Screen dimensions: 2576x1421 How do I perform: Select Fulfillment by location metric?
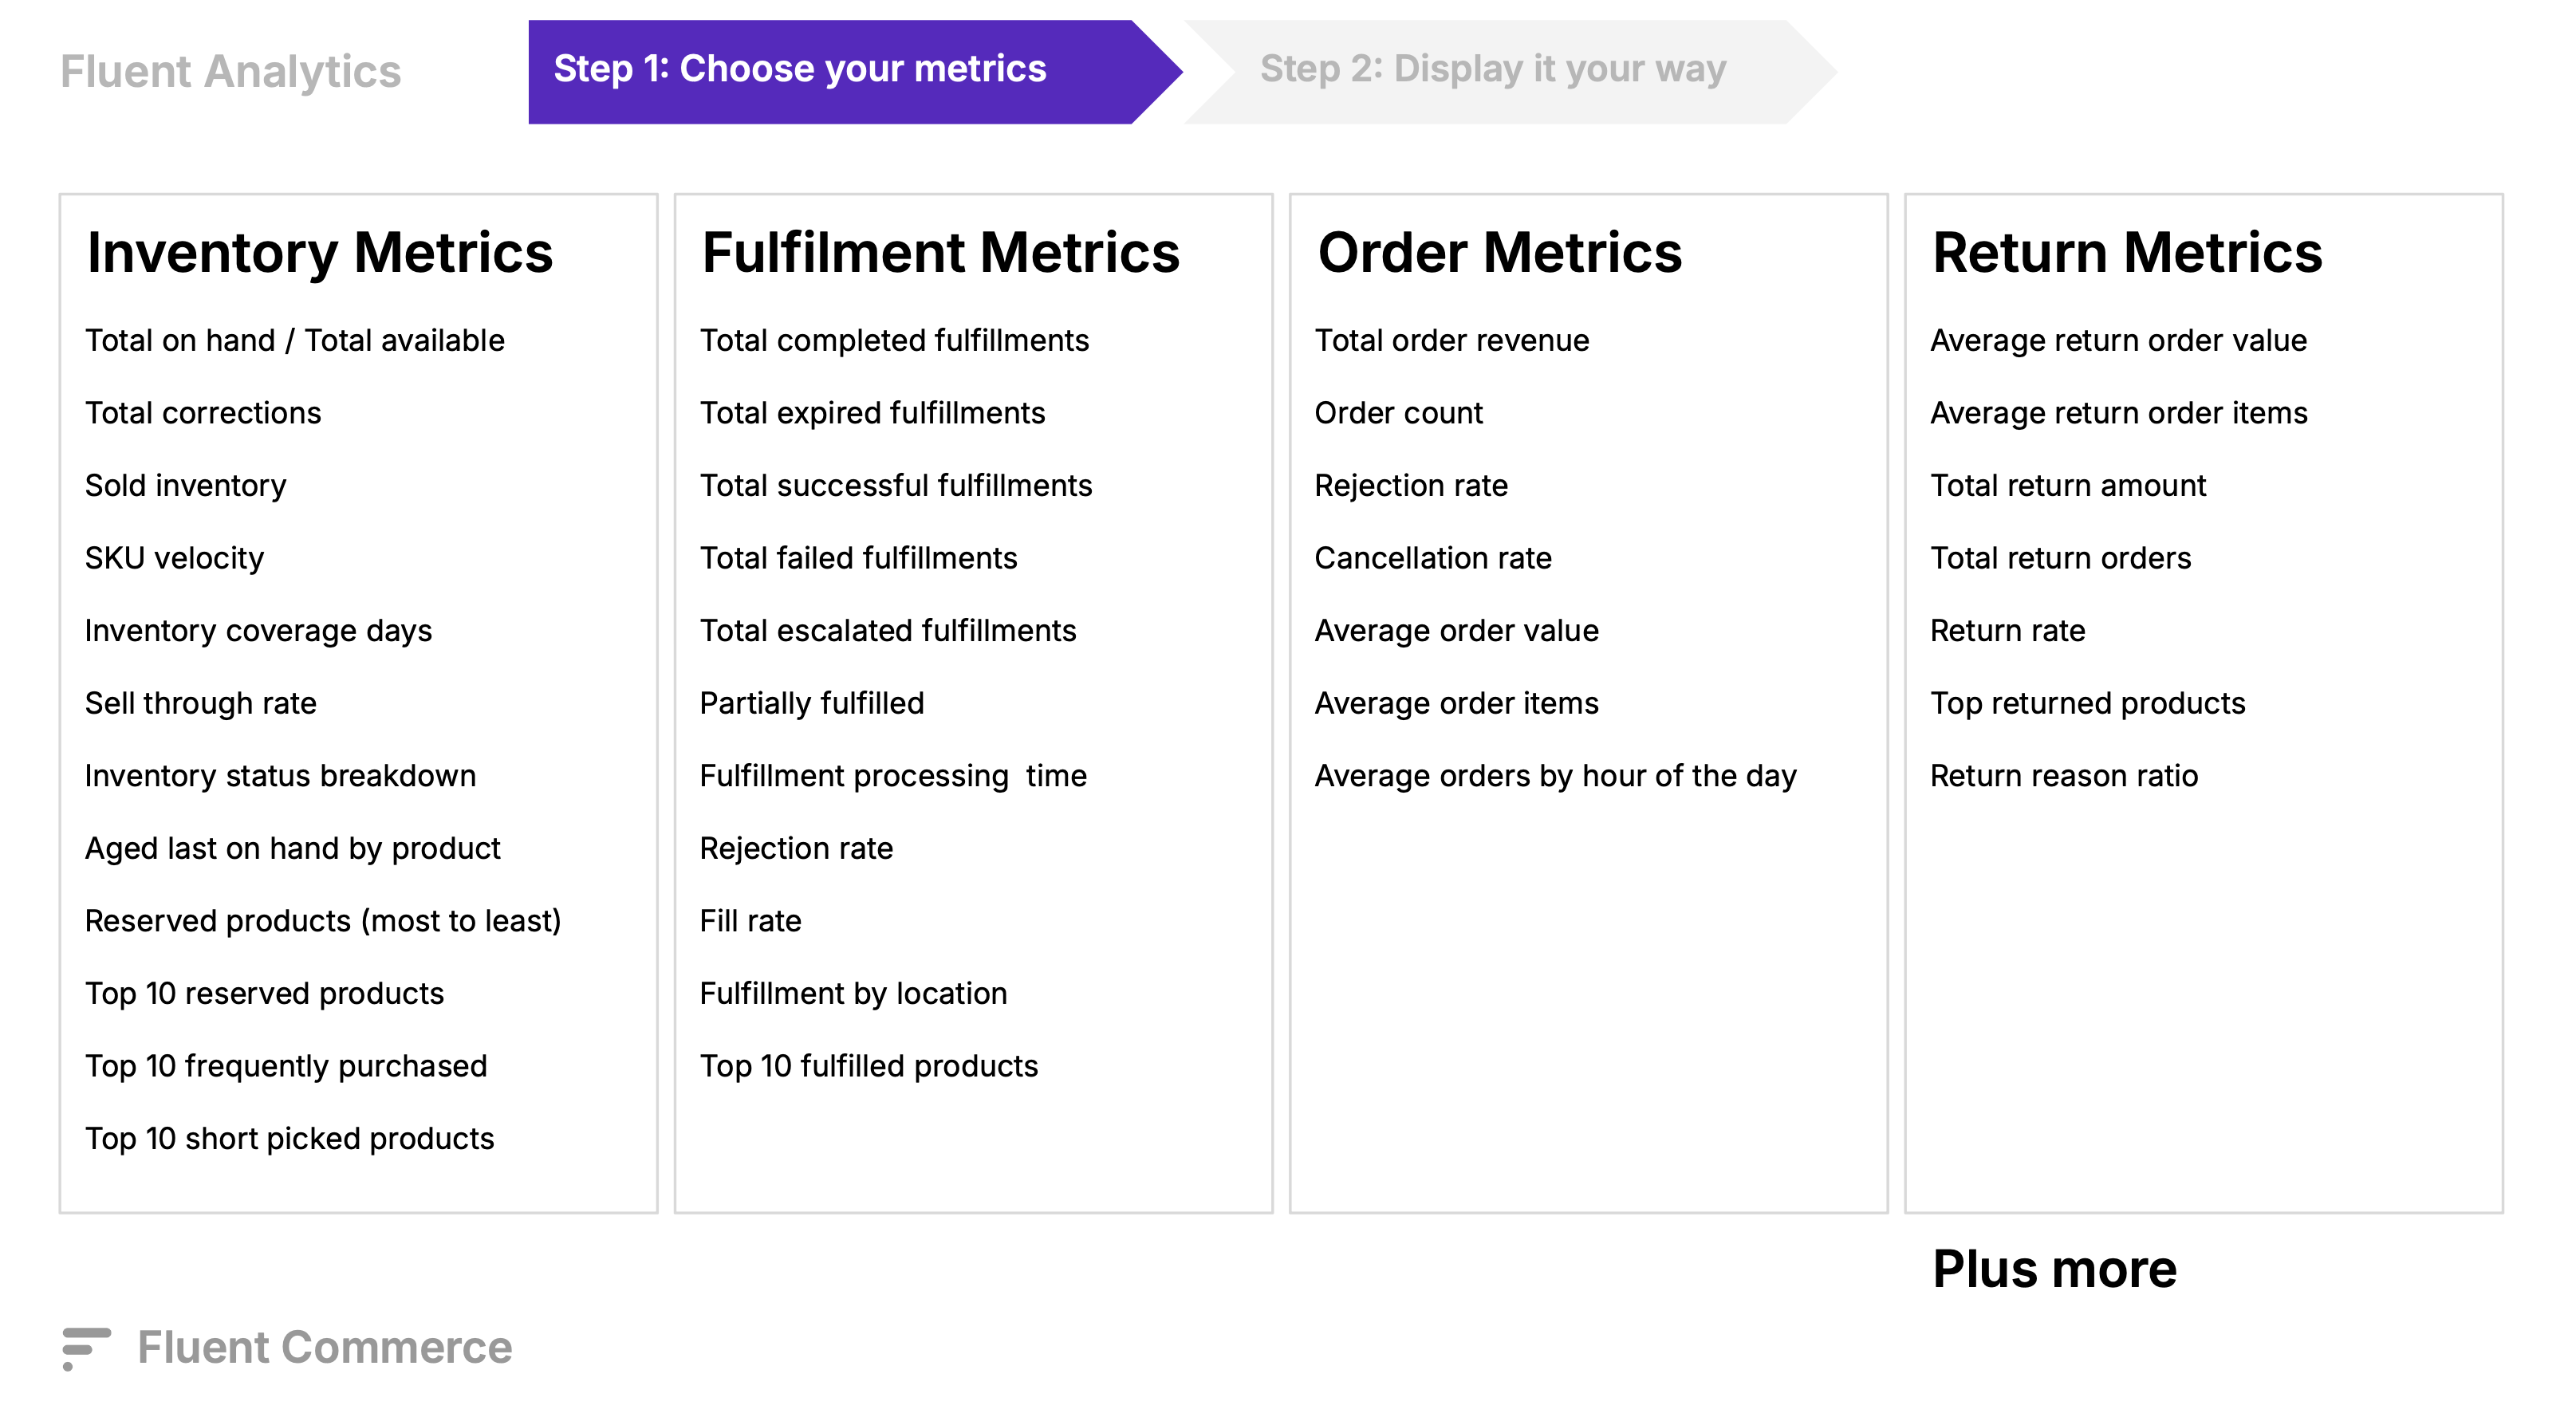[853, 994]
